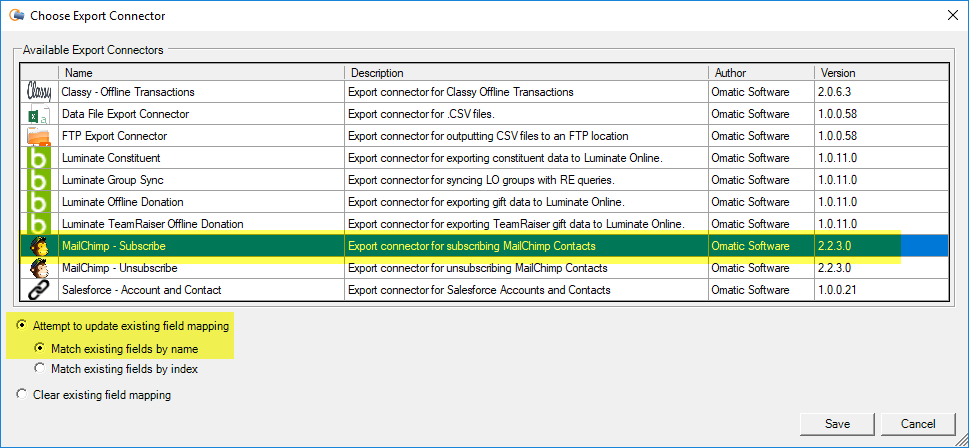
Task: Click the Salesforce chain link icon
Action: (39, 290)
